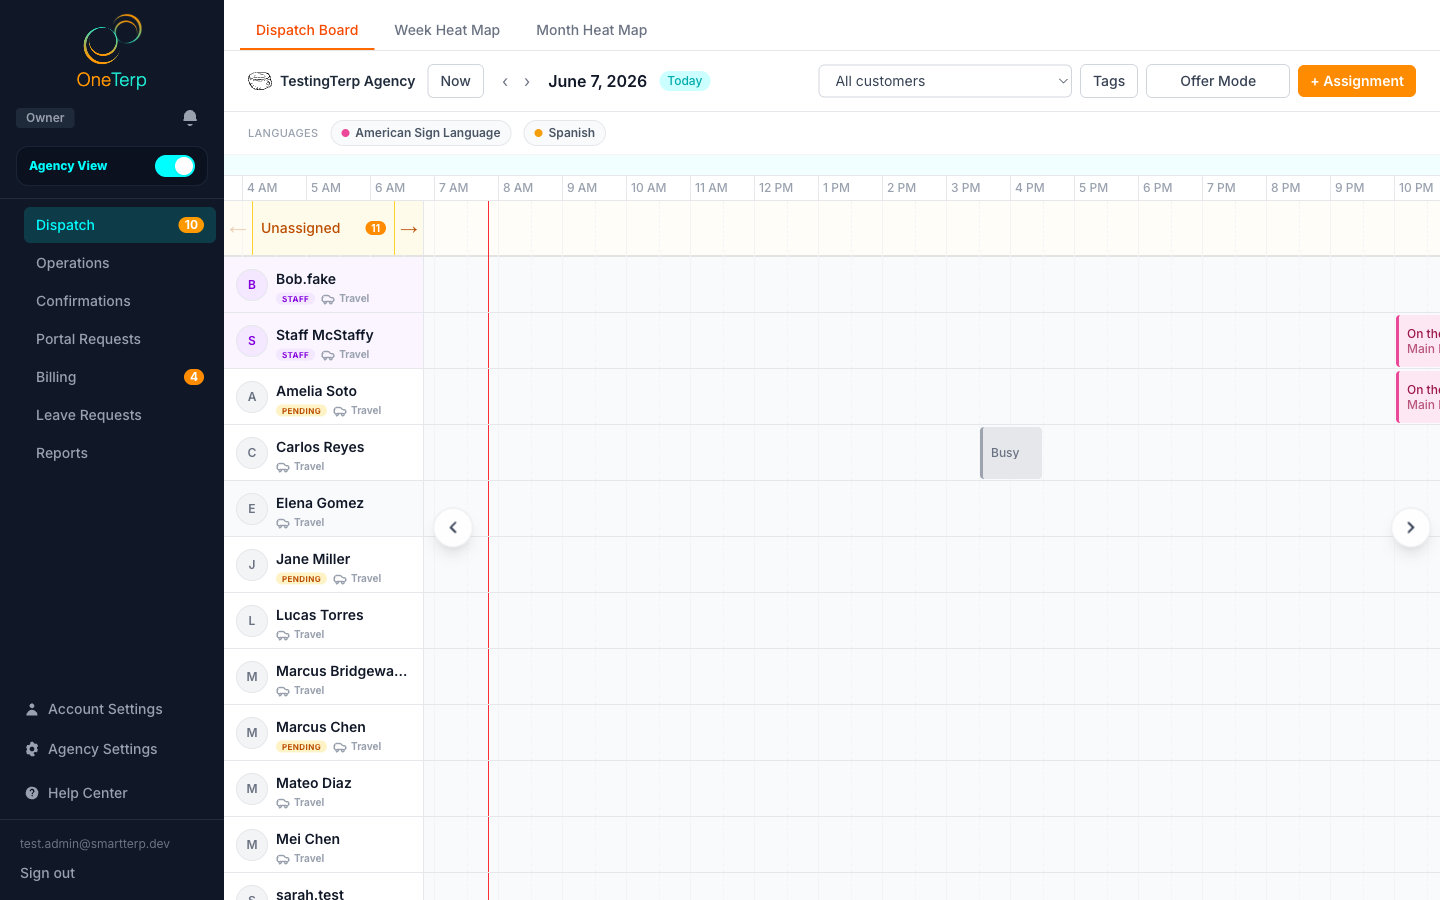The height and width of the screenshot is (900, 1440).
Task: Open the All customers dropdown
Action: tap(945, 81)
